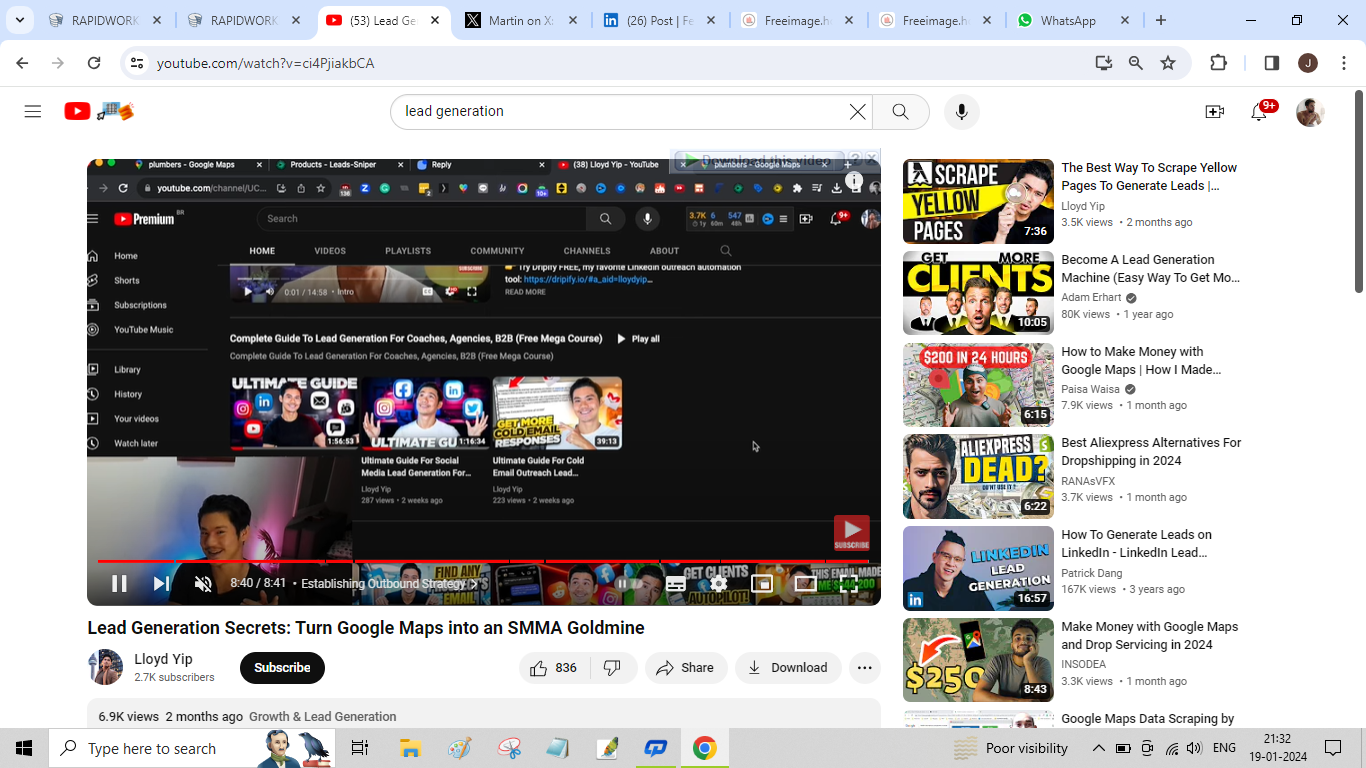Screen dimensions: 1366x768
Task: Open Windows action center notifications
Action: coord(1333,748)
